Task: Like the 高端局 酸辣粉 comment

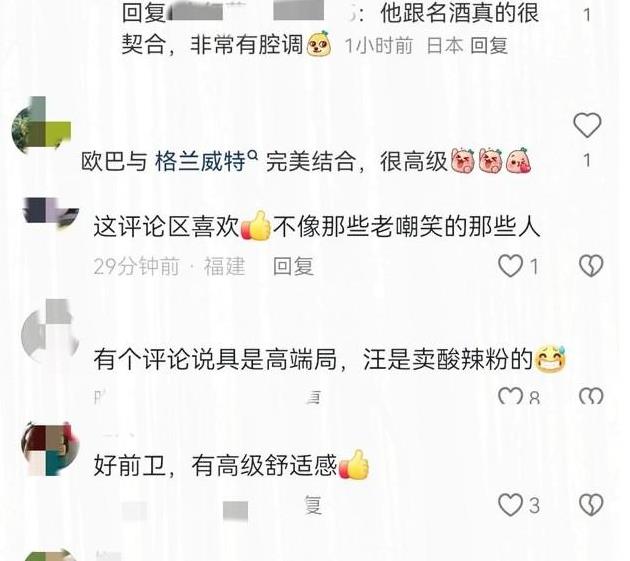Action: click(510, 396)
